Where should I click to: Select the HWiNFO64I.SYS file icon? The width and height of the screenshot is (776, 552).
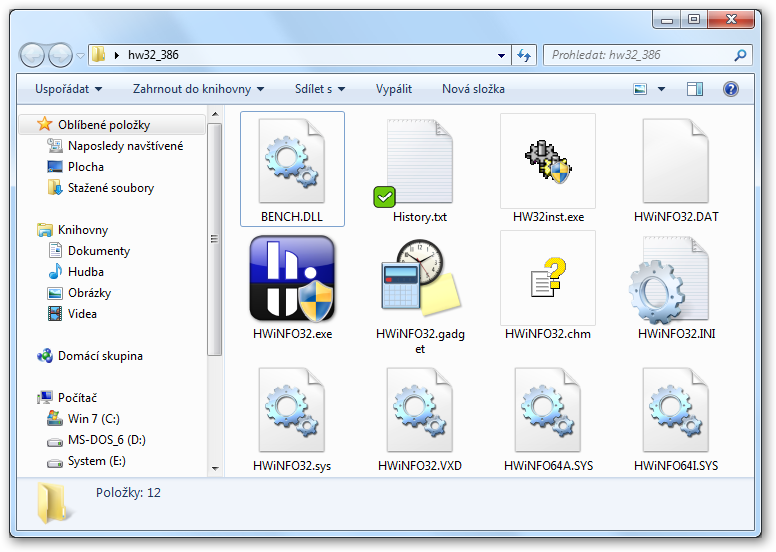click(x=676, y=409)
